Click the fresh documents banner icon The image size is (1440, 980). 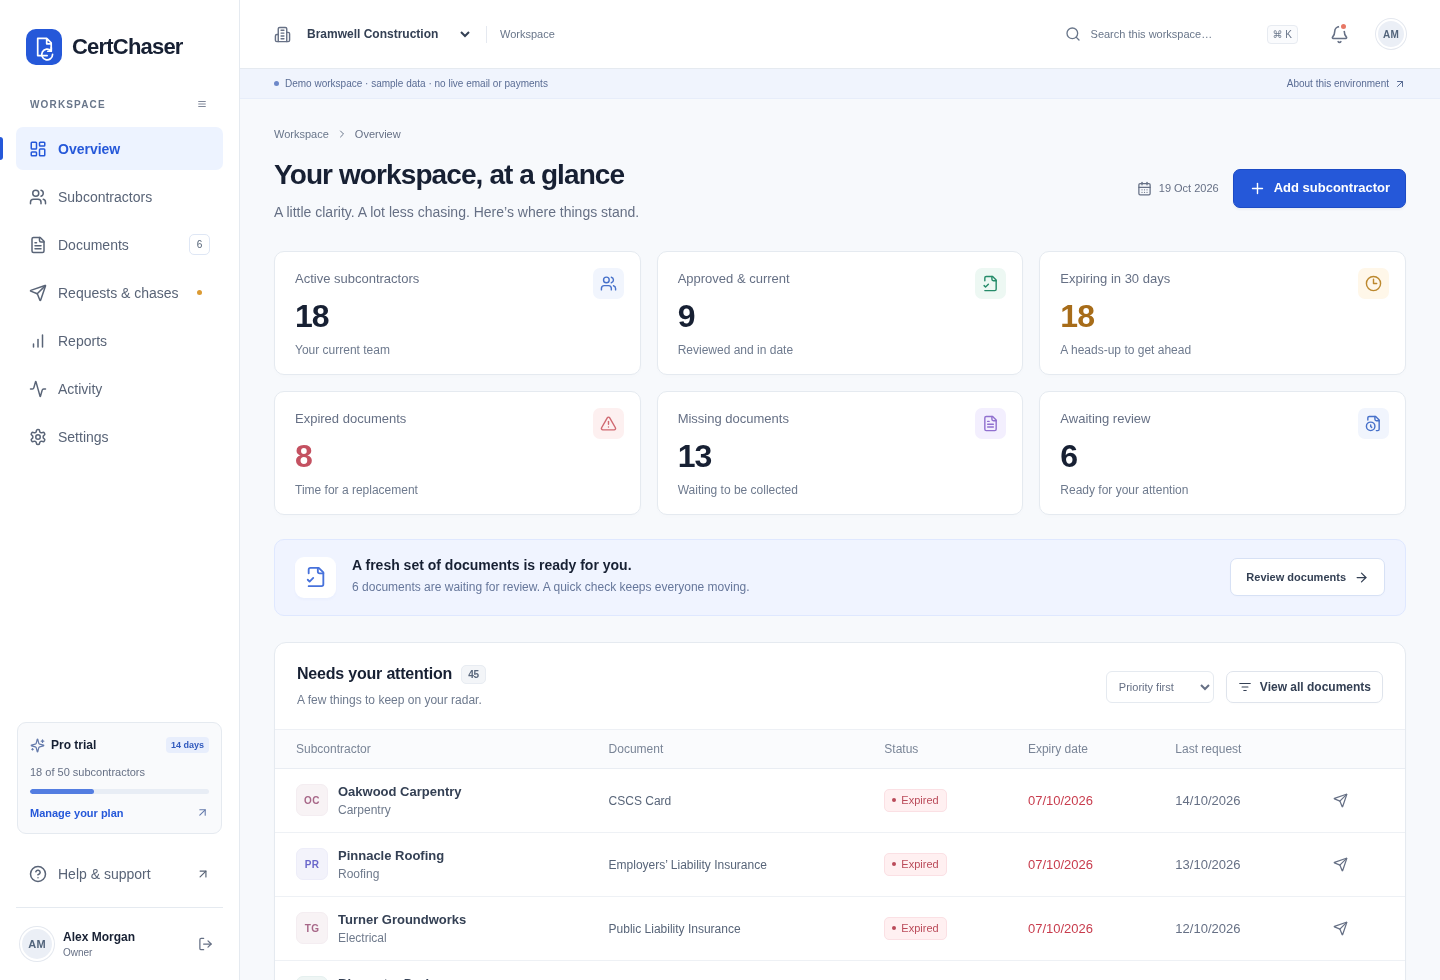[315, 577]
